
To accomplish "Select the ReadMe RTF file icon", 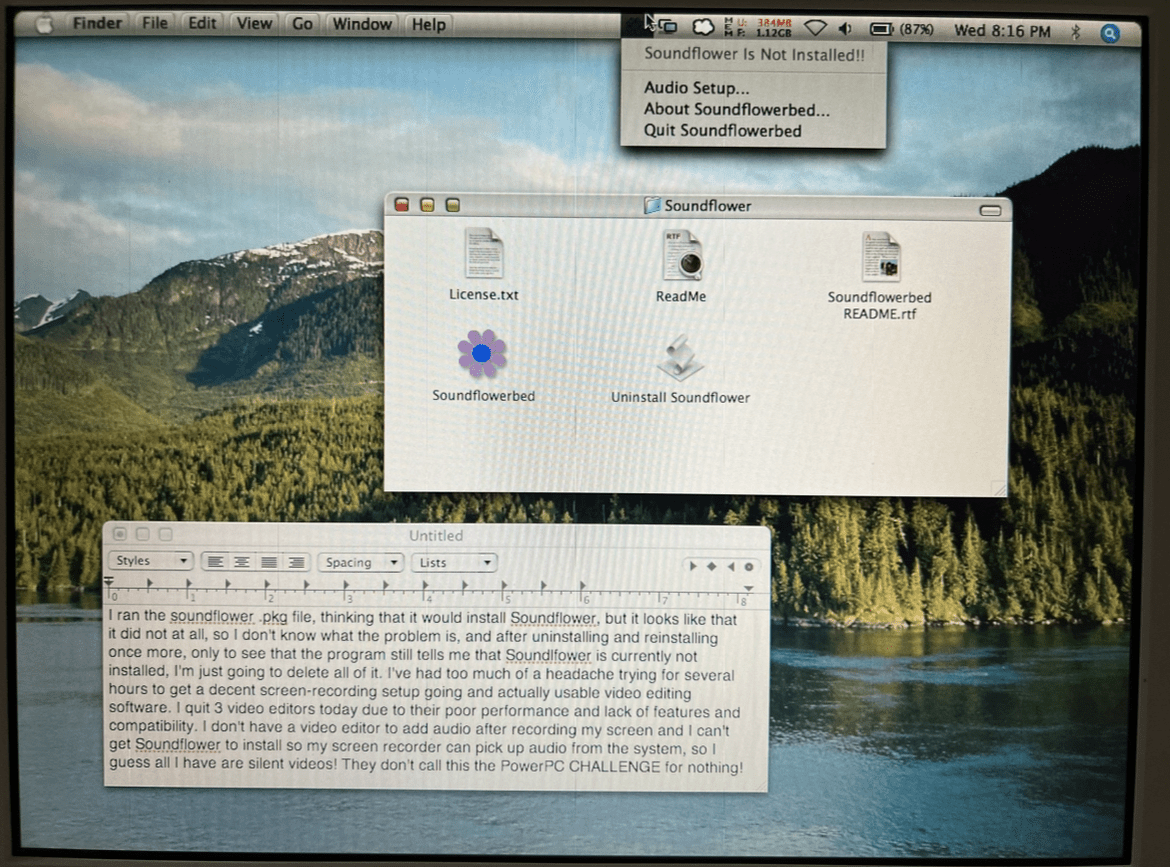I will [x=681, y=255].
